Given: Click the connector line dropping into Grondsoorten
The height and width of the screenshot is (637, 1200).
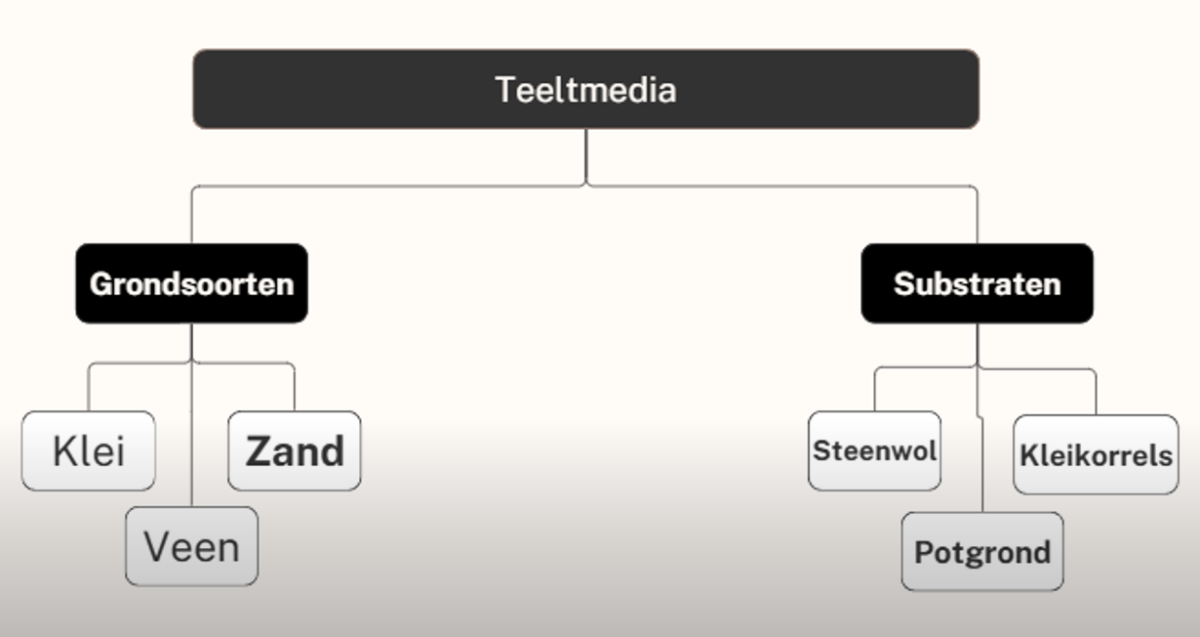Looking at the screenshot, I should [192, 215].
